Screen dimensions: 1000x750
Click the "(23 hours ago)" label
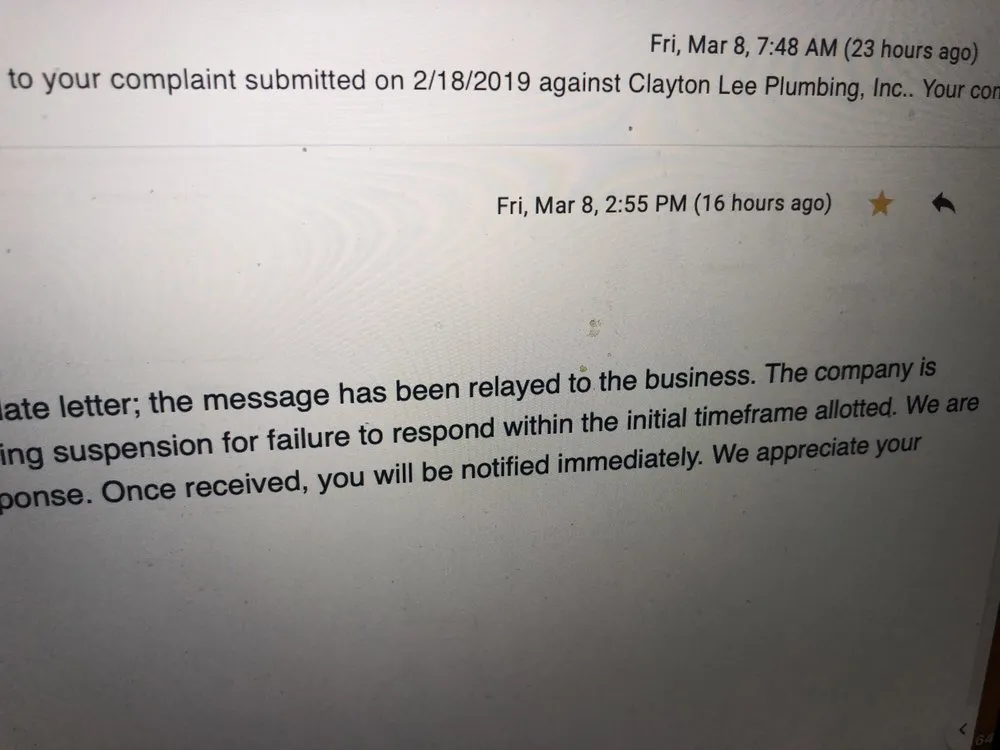[910, 48]
